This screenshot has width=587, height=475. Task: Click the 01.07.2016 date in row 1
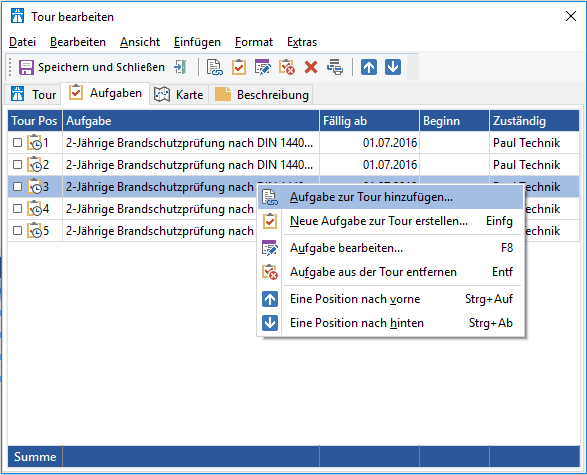click(390, 143)
